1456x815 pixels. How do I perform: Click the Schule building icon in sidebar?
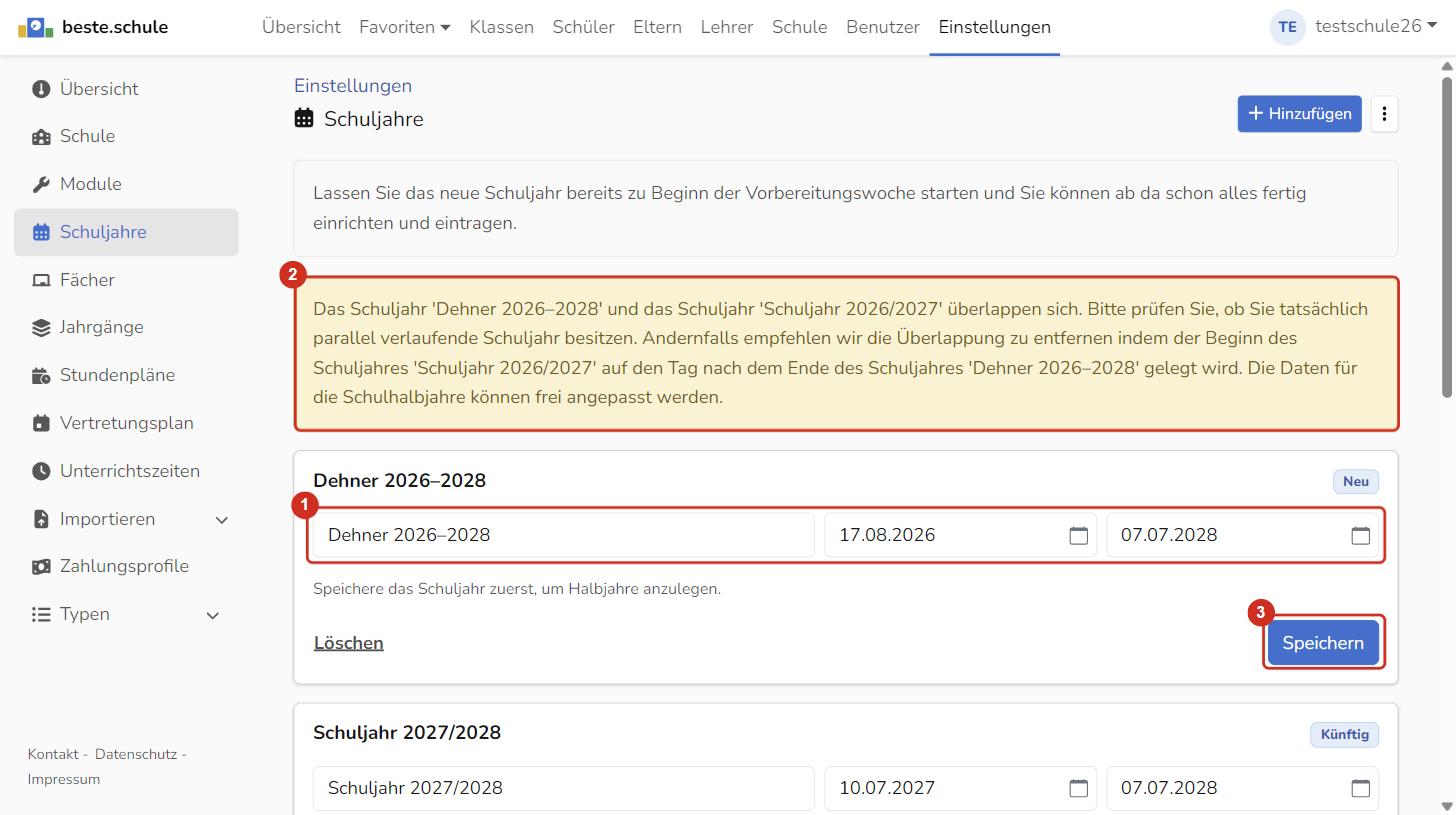[41, 137]
